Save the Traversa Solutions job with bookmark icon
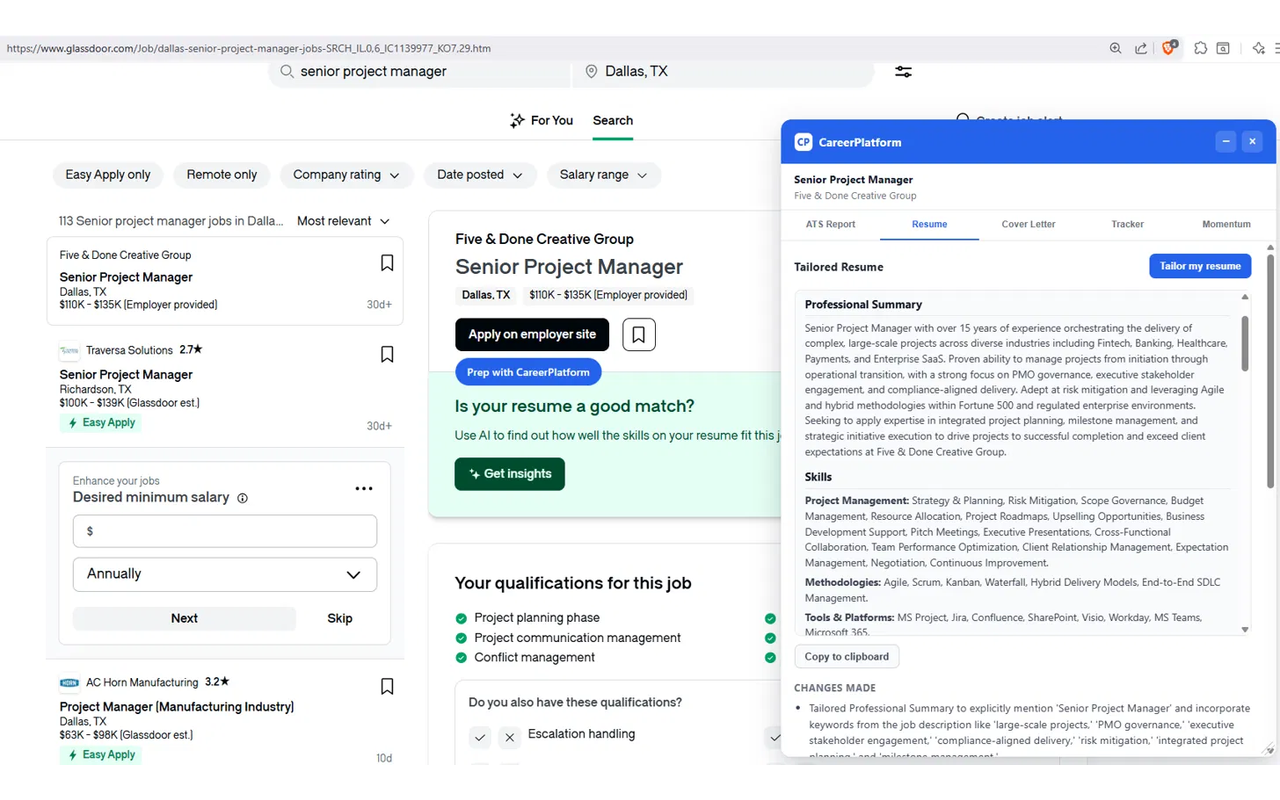The width and height of the screenshot is (1280, 800). pyautogui.click(x=387, y=354)
